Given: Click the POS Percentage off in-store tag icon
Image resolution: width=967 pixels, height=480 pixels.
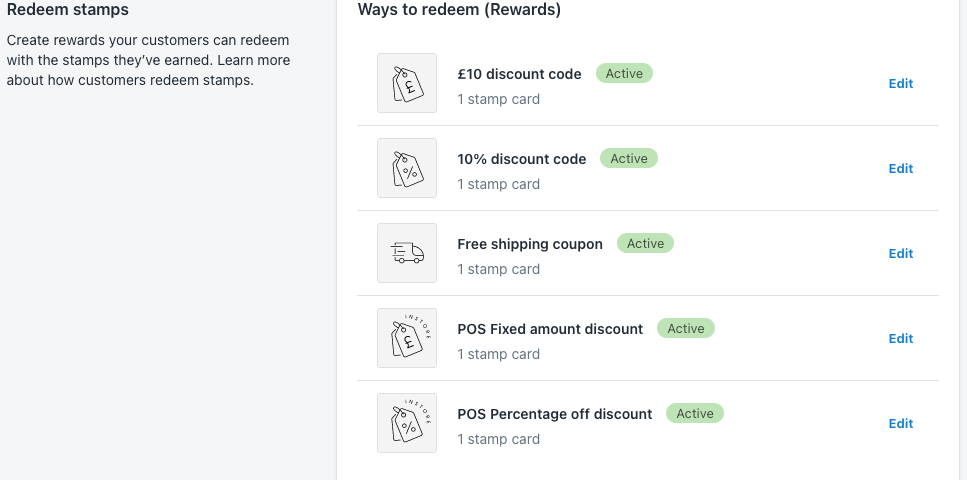Looking at the screenshot, I should pyautogui.click(x=407, y=423).
